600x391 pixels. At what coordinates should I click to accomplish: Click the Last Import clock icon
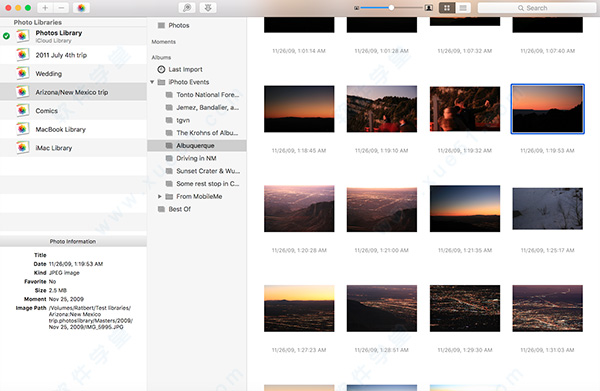click(x=161, y=69)
